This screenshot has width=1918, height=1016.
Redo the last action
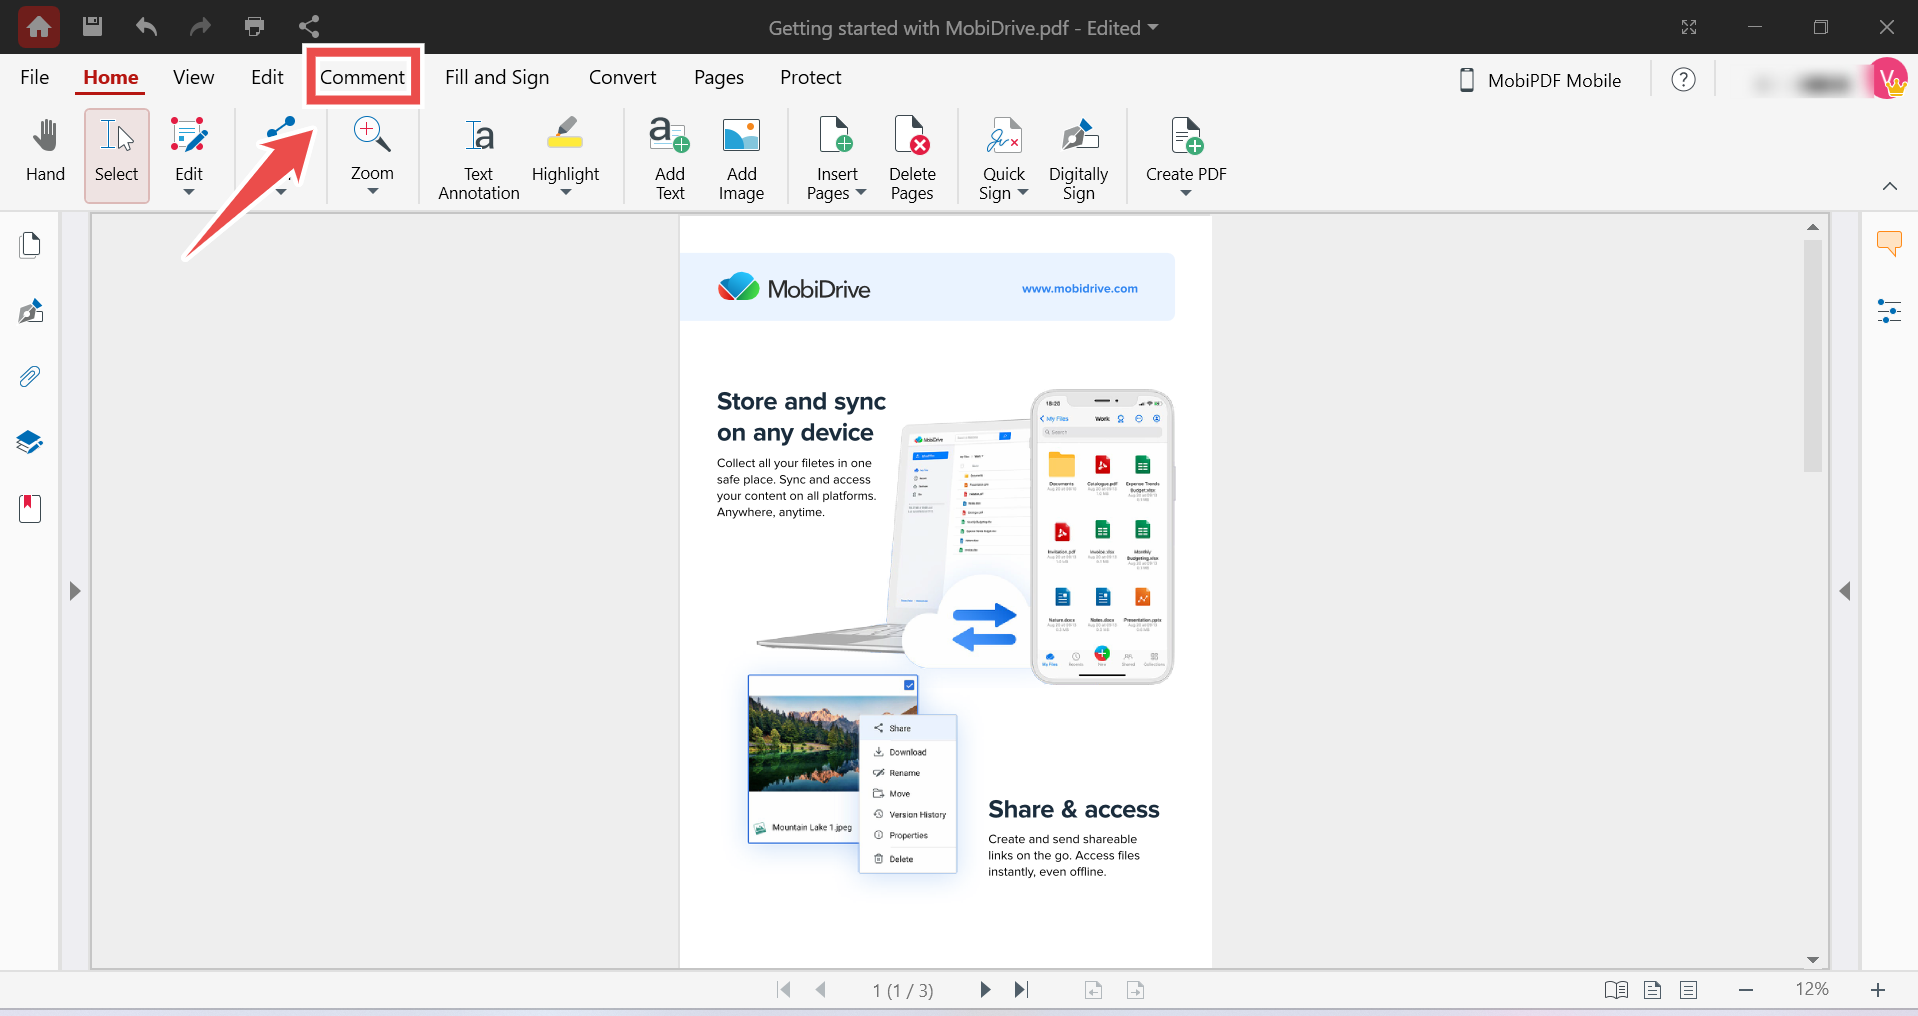tap(200, 26)
